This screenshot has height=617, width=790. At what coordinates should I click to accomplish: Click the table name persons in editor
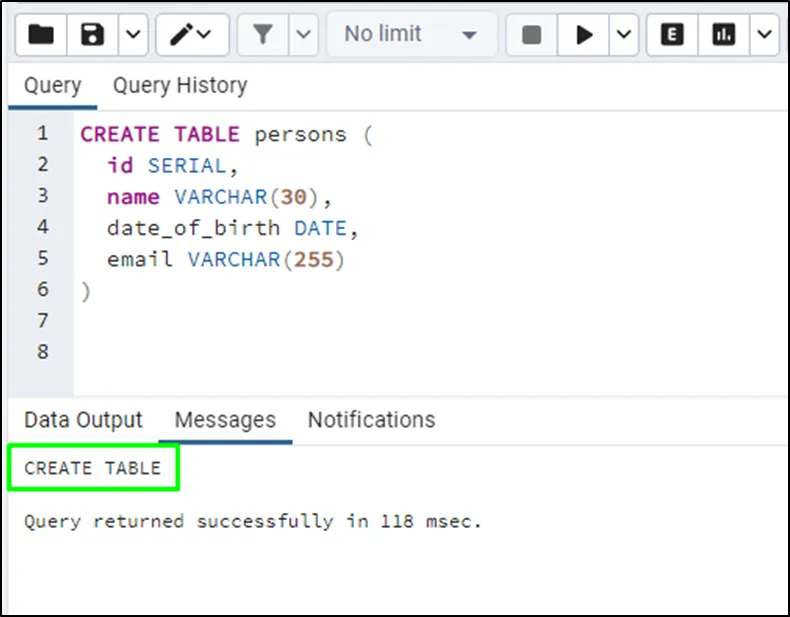pyautogui.click(x=300, y=134)
